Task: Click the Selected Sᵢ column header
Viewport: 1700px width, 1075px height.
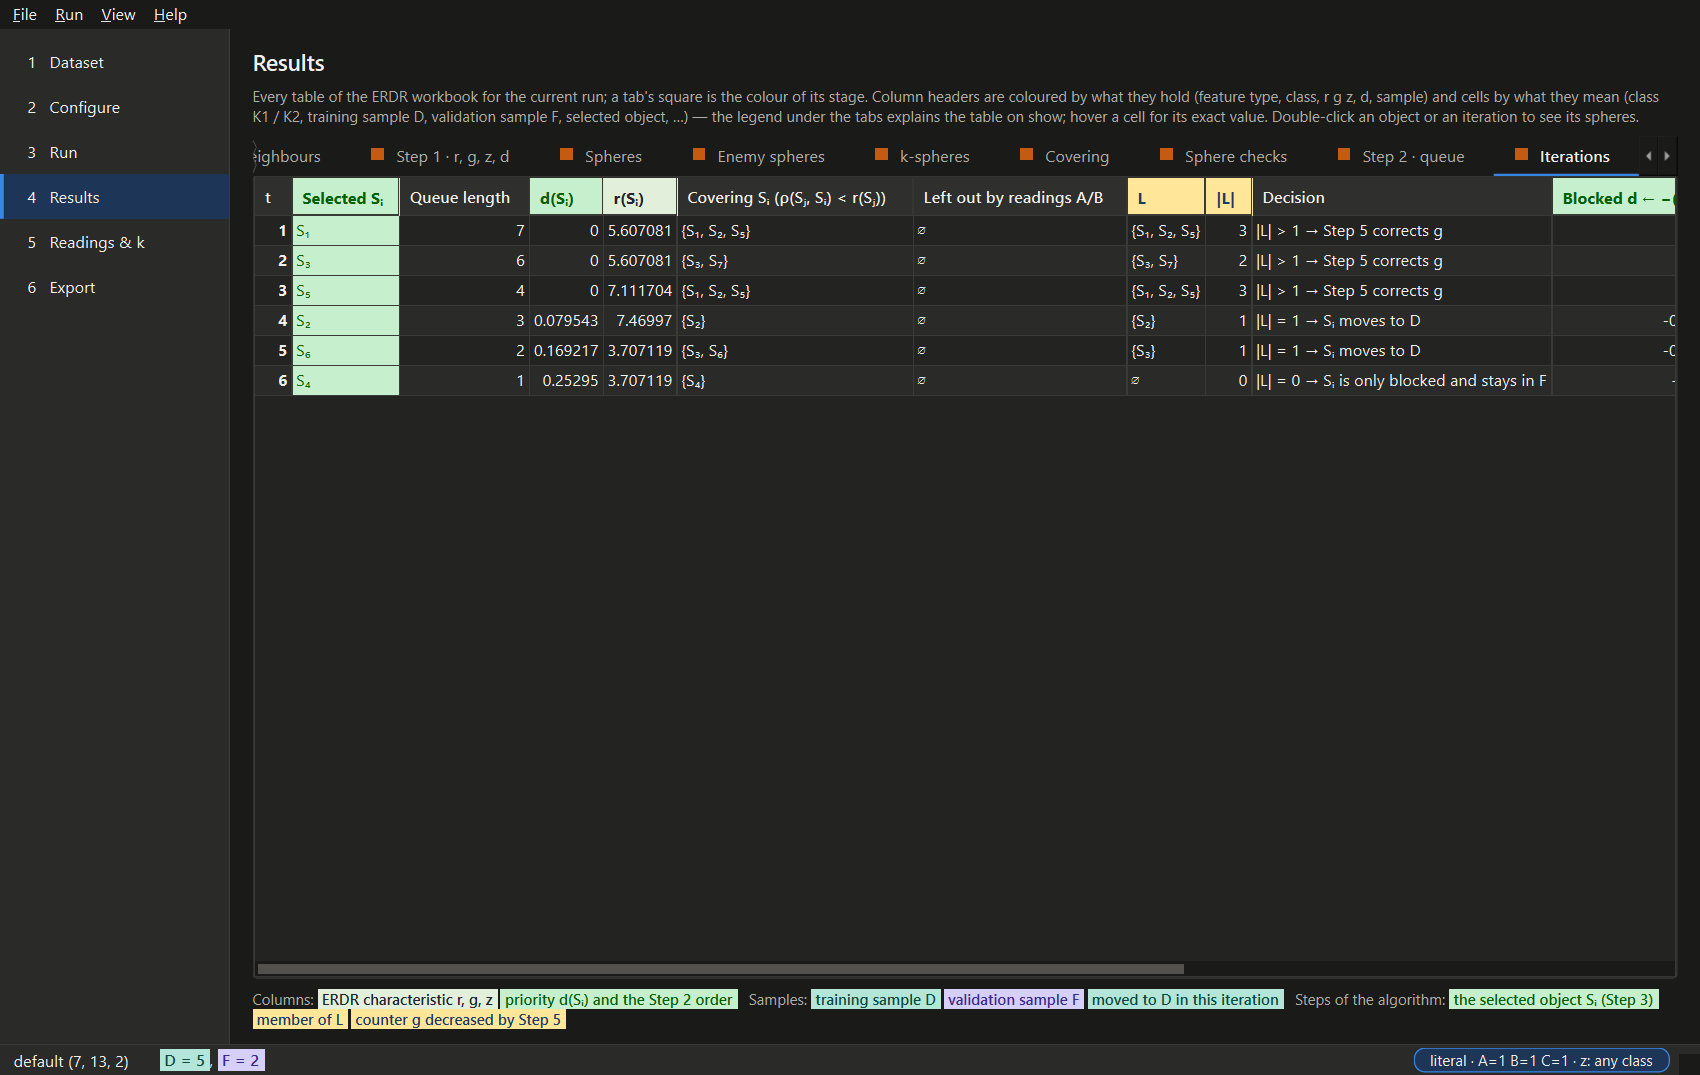Action: (346, 197)
